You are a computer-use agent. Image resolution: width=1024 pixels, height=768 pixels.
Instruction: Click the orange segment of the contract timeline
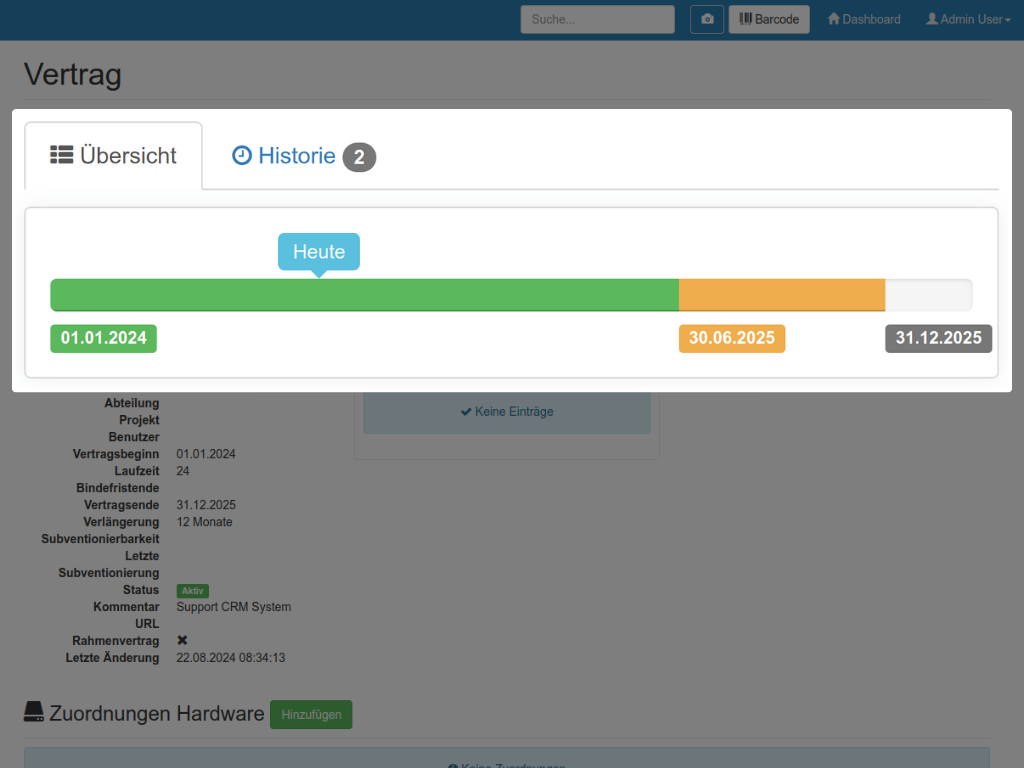click(x=781, y=295)
